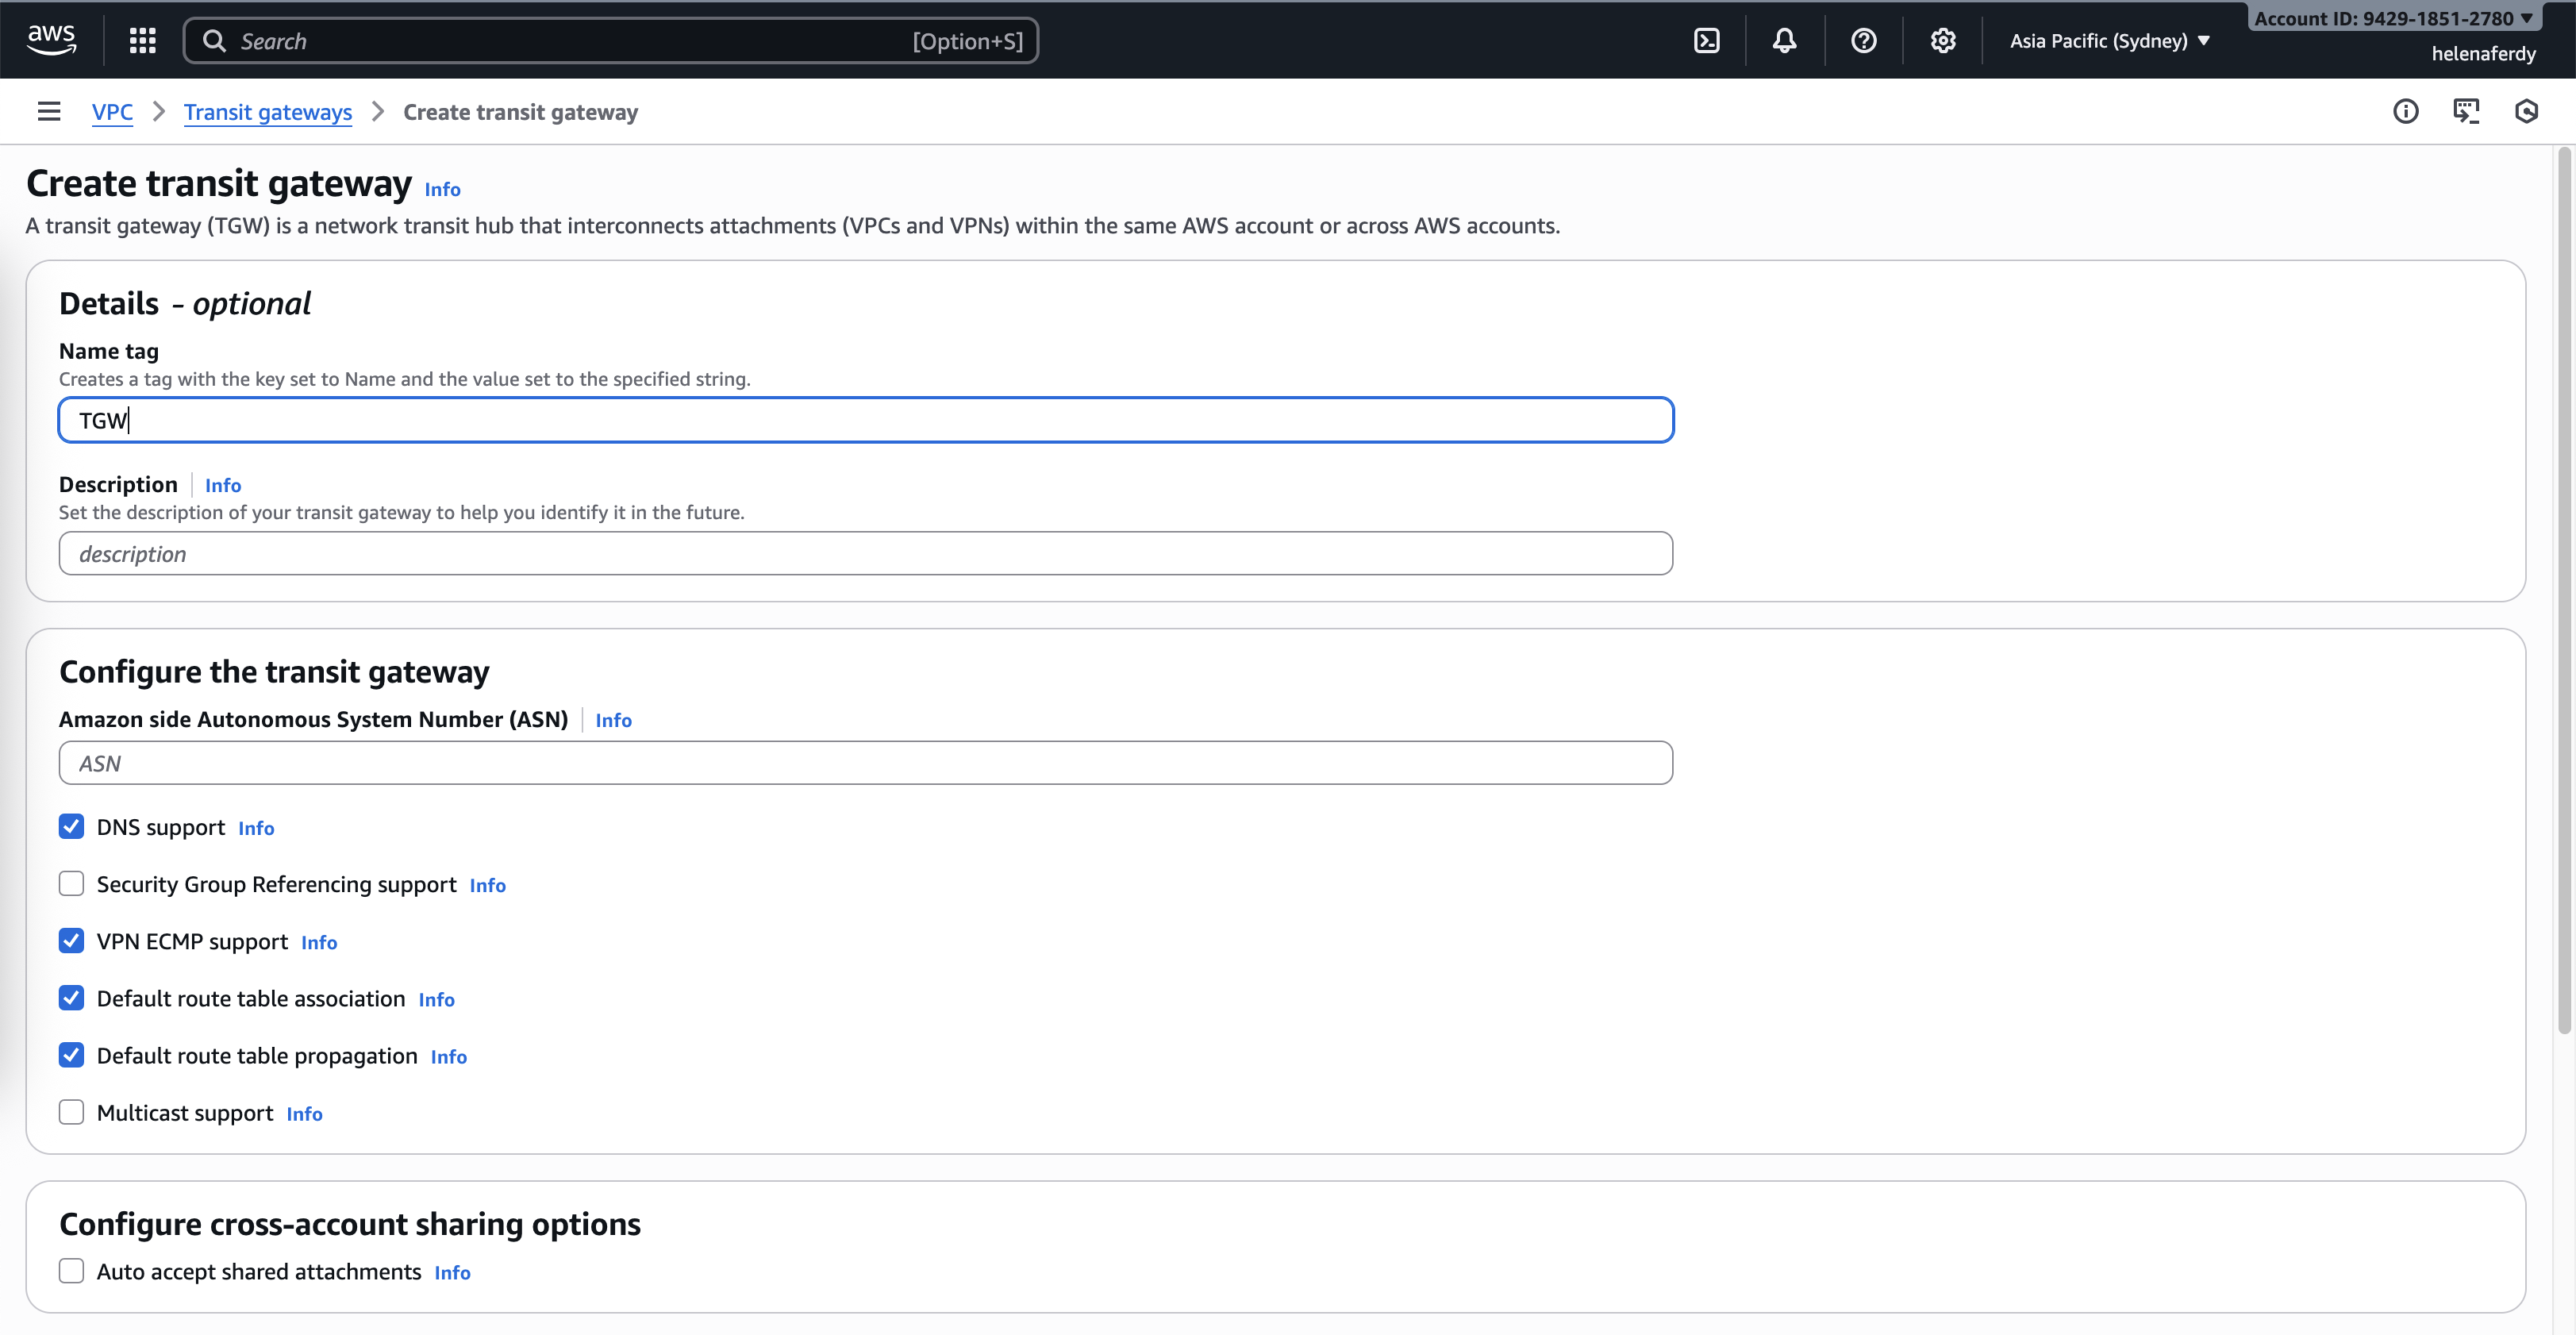Open the settings gear icon
Screen dimensions: 2576x1335
(1942, 40)
